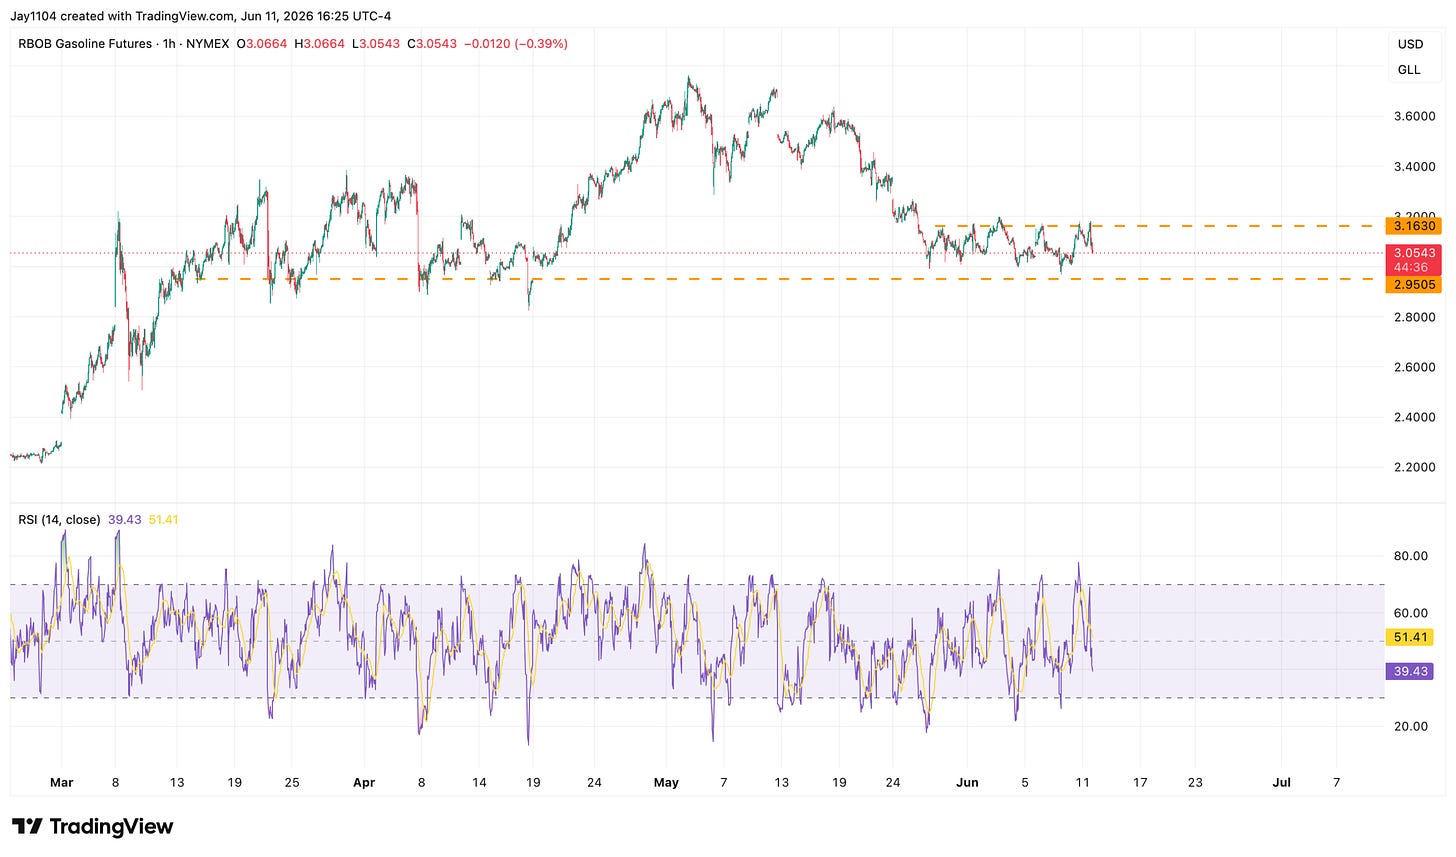Click the yellow RSI value 51.41 in legend

click(162, 520)
